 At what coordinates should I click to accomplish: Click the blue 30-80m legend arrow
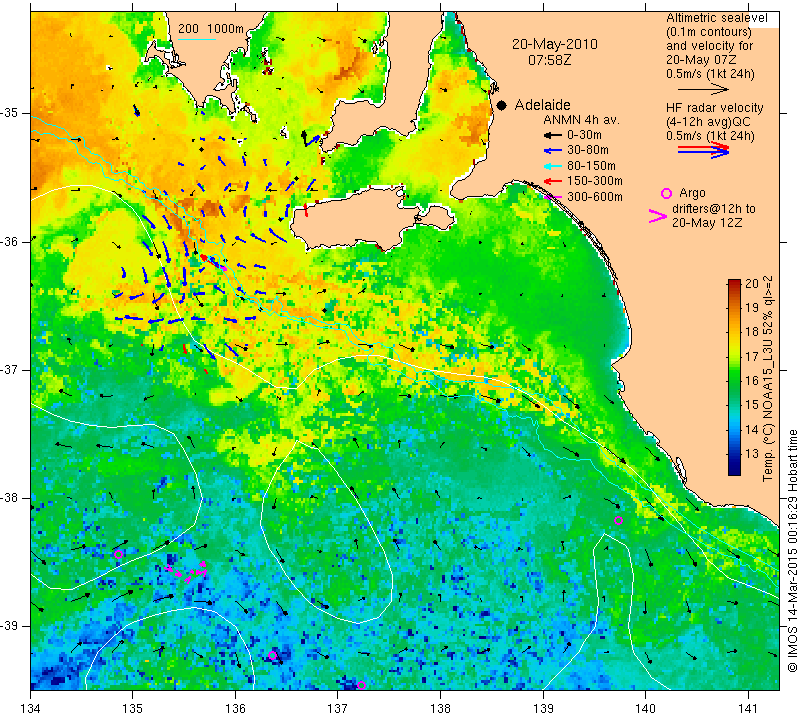pos(552,151)
